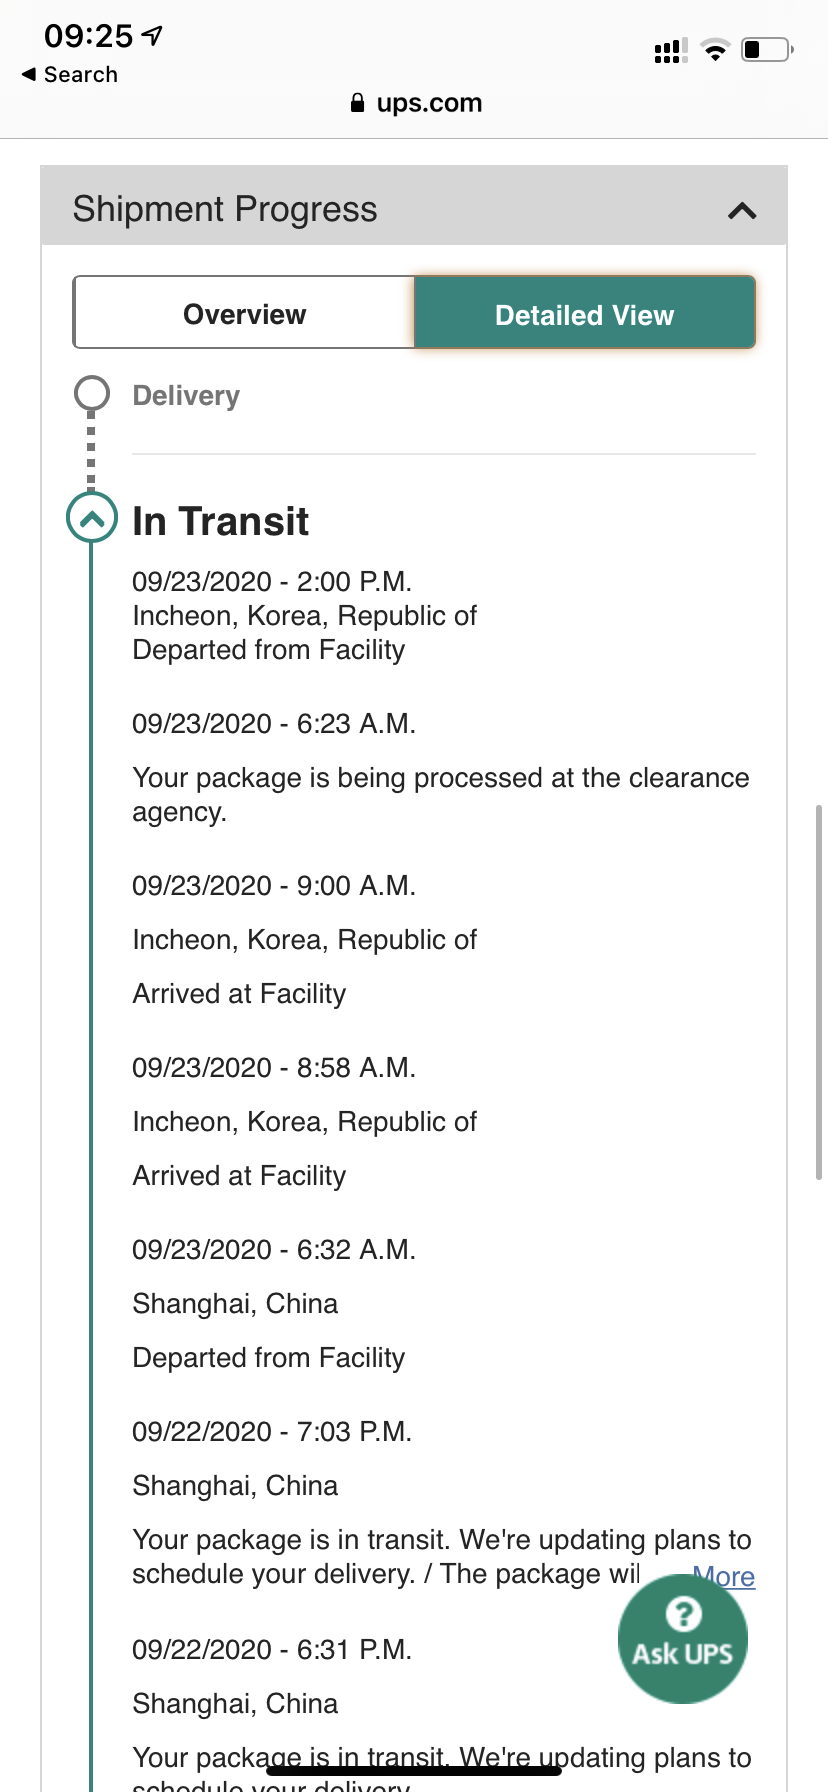
Task: Tap the Wi-Fi status icon
Action: pos(715,49)
